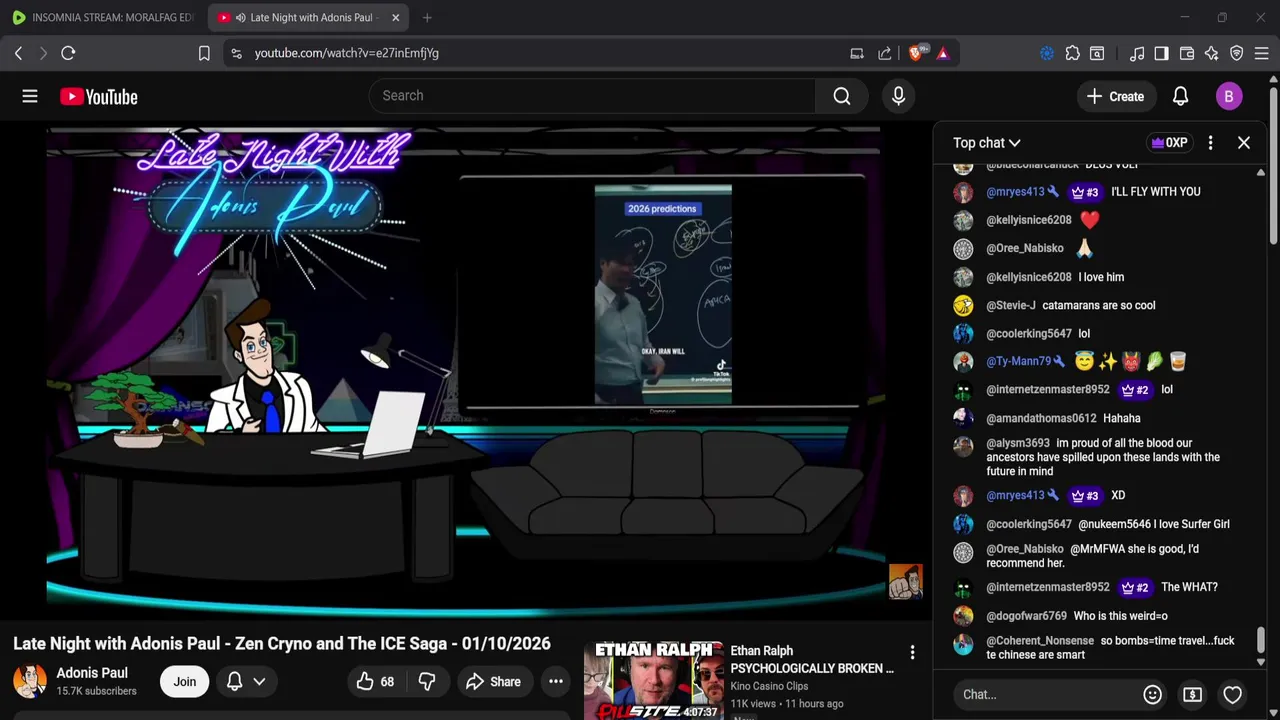Image resolution: width=1280 pixels, height=720 pixels.
Task: Mute the tab via the speaker icon
Action: (x=240, y=17)
